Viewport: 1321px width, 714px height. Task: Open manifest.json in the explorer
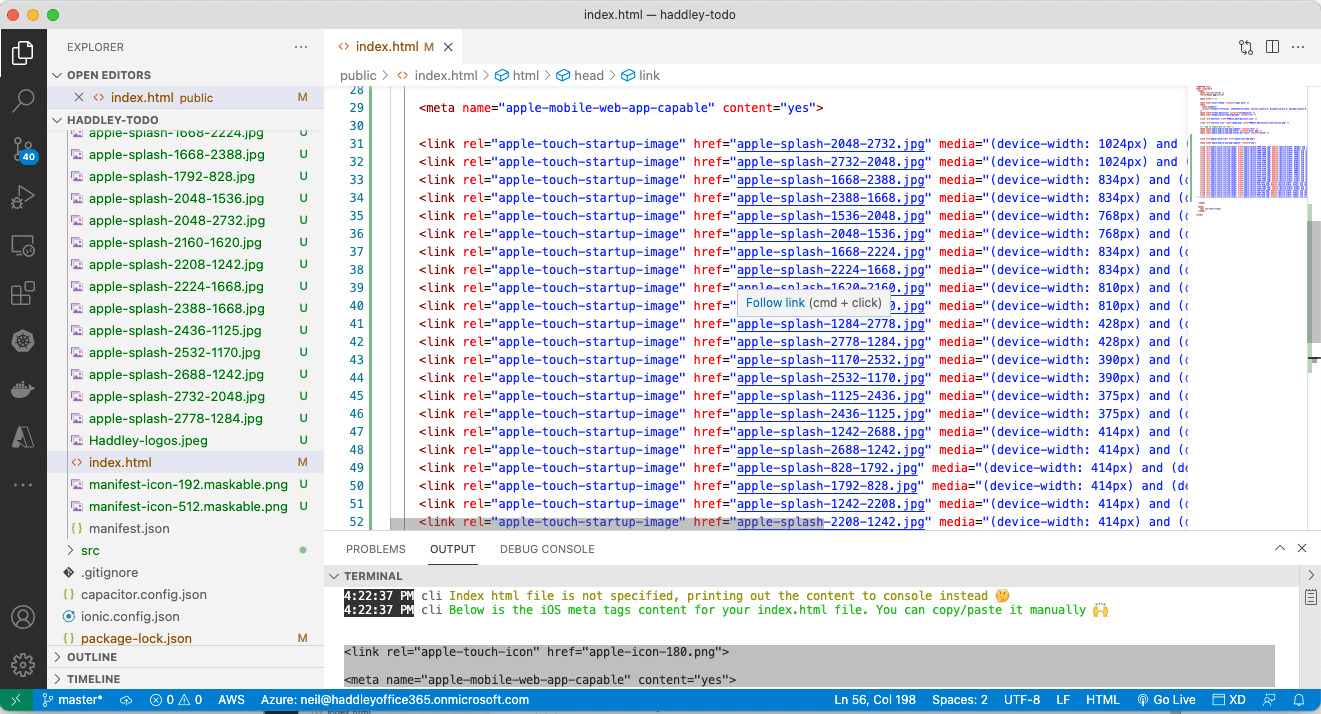pyautogui.click(x=129, y=528)
